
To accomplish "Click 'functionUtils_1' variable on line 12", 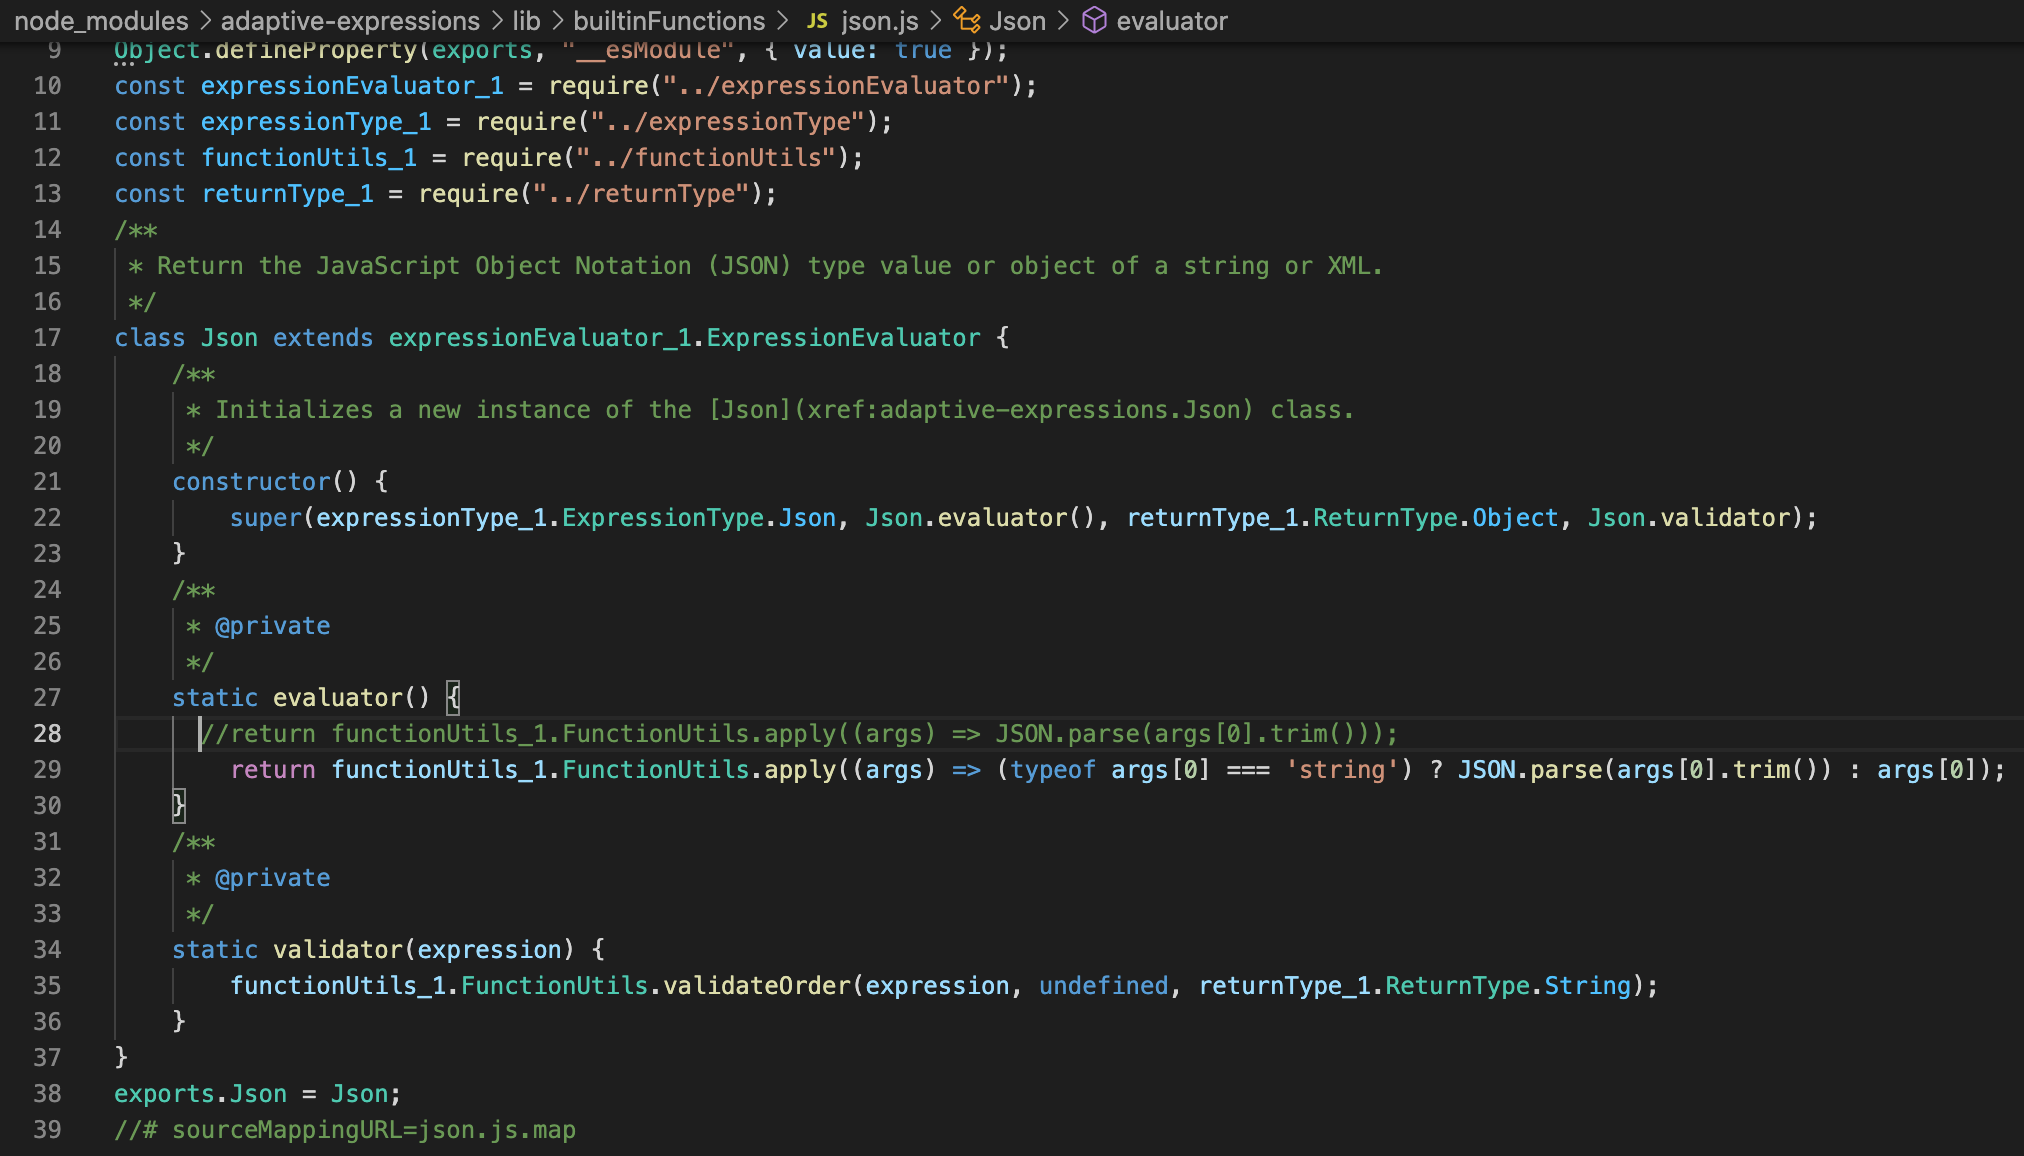I will [309, 158].
